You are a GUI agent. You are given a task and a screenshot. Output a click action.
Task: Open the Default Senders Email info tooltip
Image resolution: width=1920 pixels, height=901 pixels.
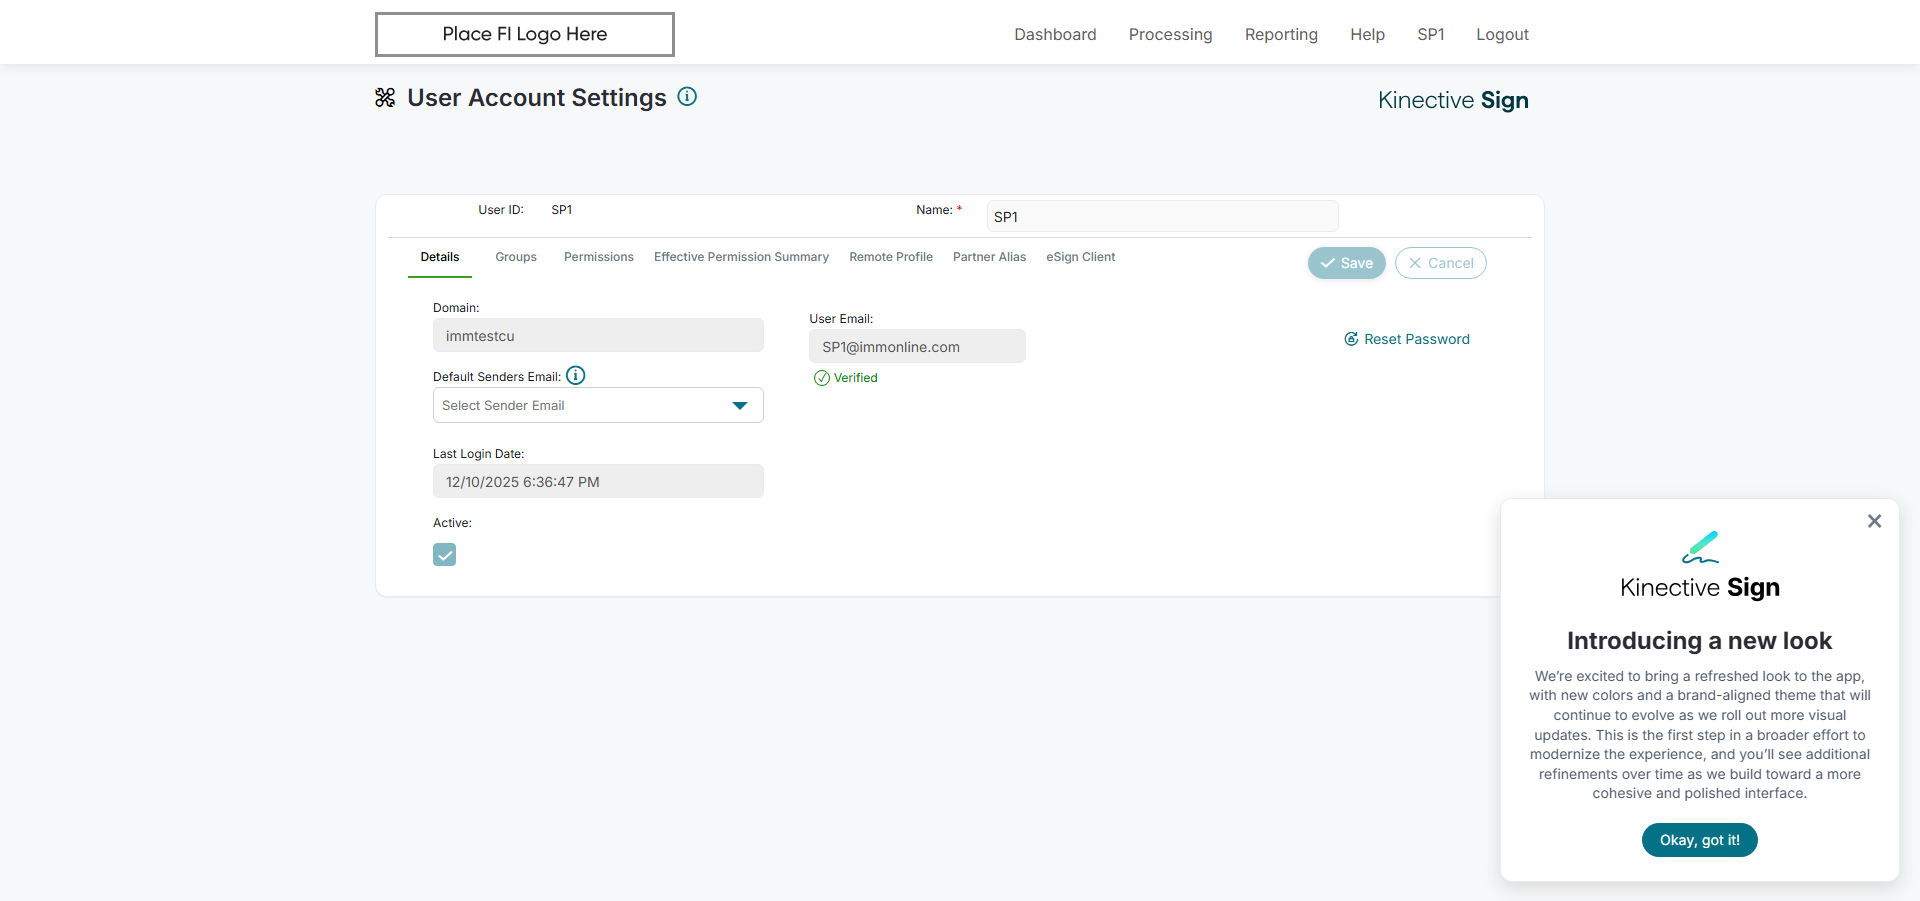(x=576, y=375)
